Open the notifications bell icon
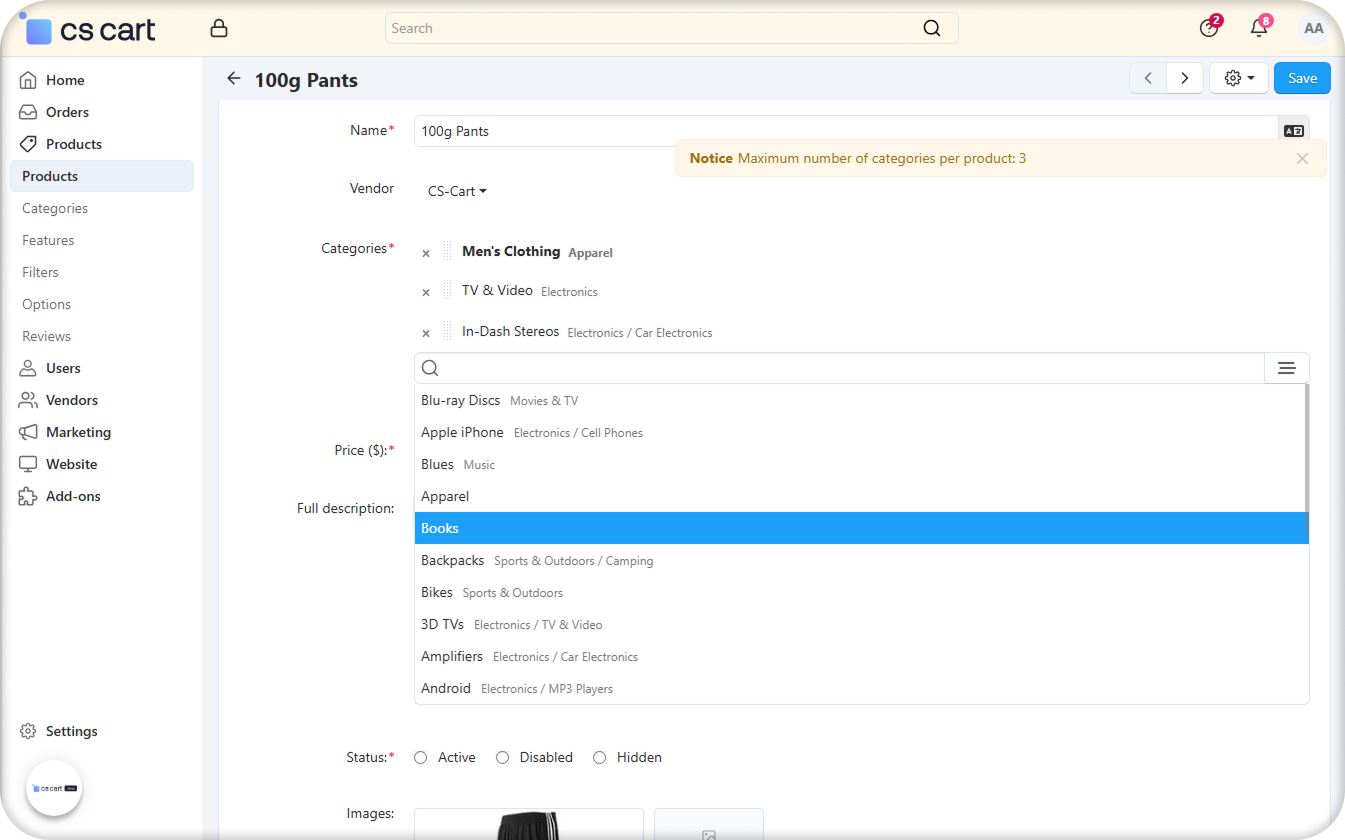 (1259, 29)
